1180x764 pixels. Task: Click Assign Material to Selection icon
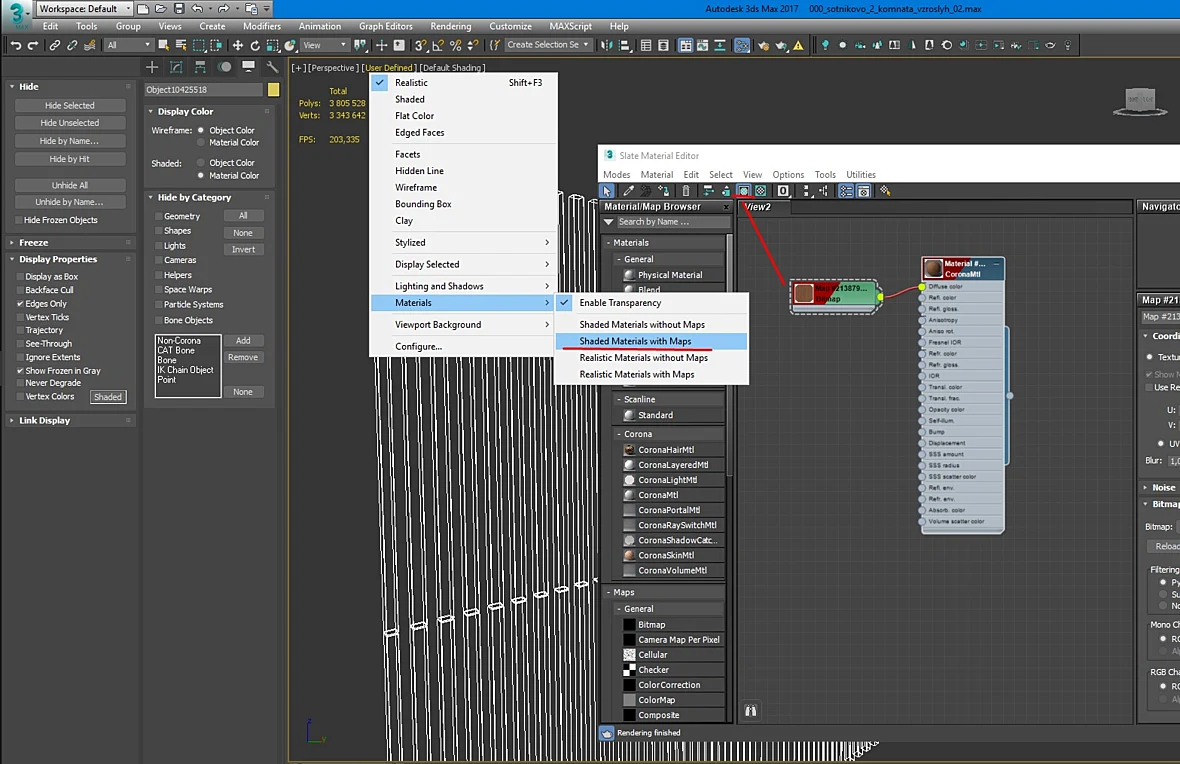click(x=664, y=191)
